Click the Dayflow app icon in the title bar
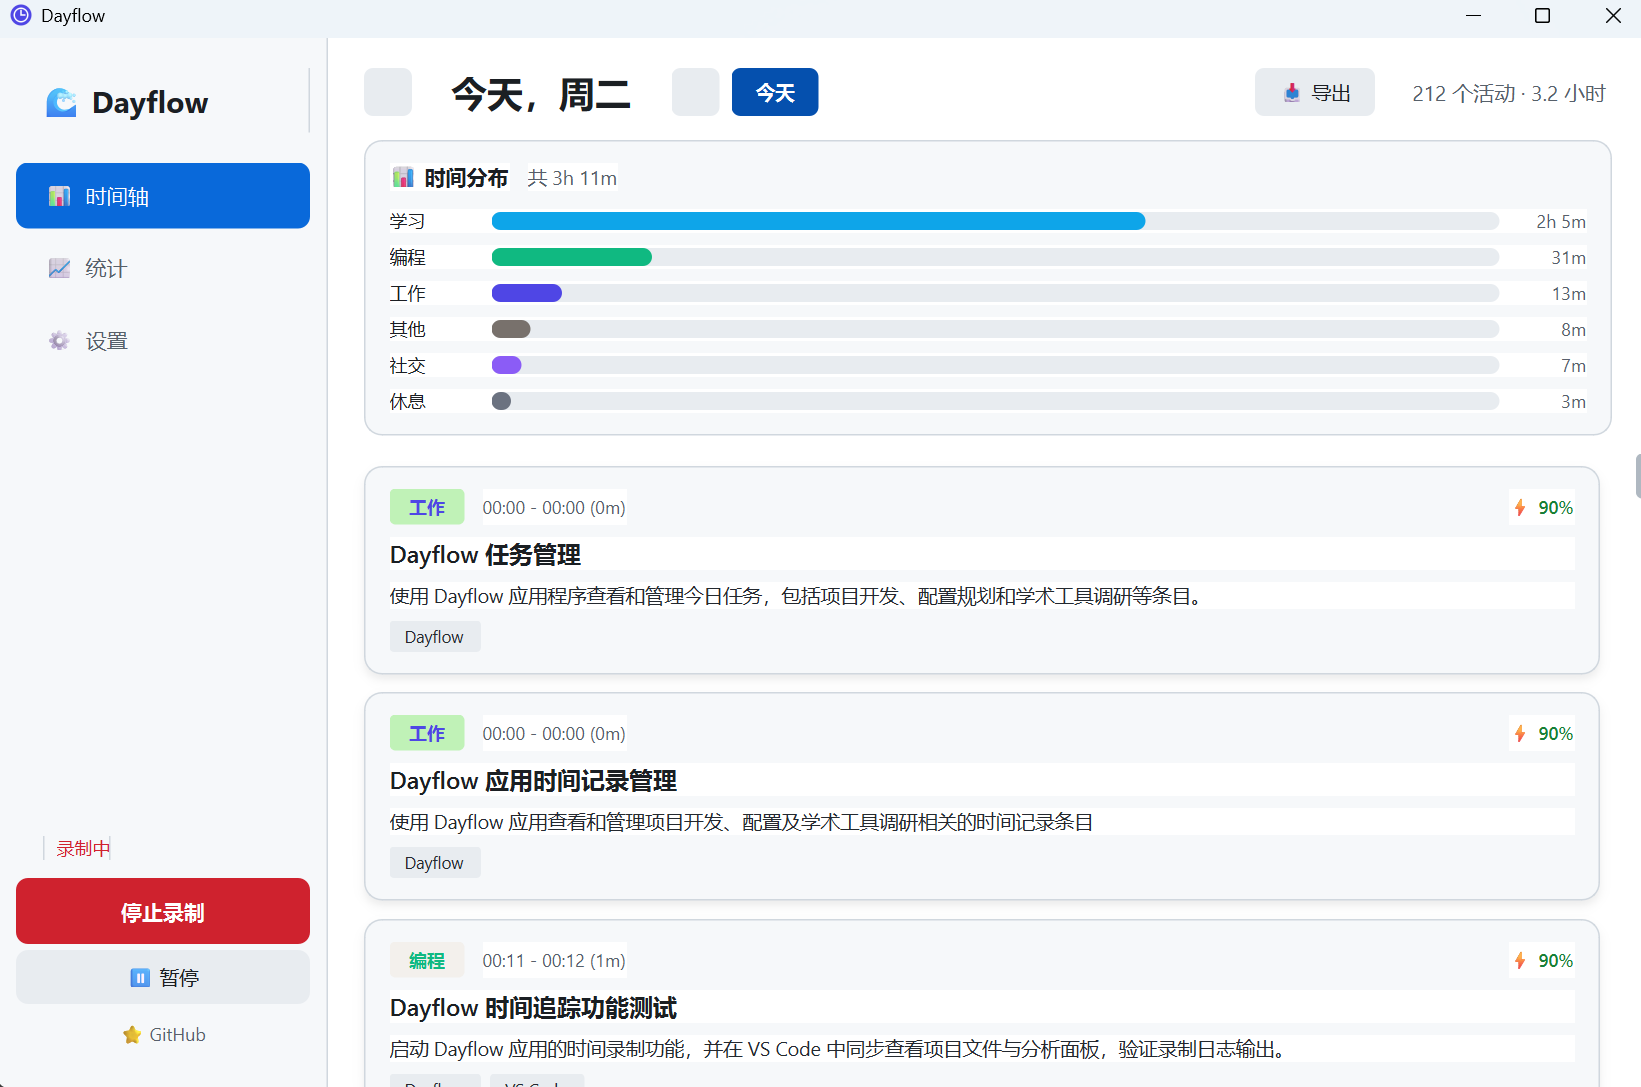This screenshot has height=1087, width=1641. click(x=20, y=16)
